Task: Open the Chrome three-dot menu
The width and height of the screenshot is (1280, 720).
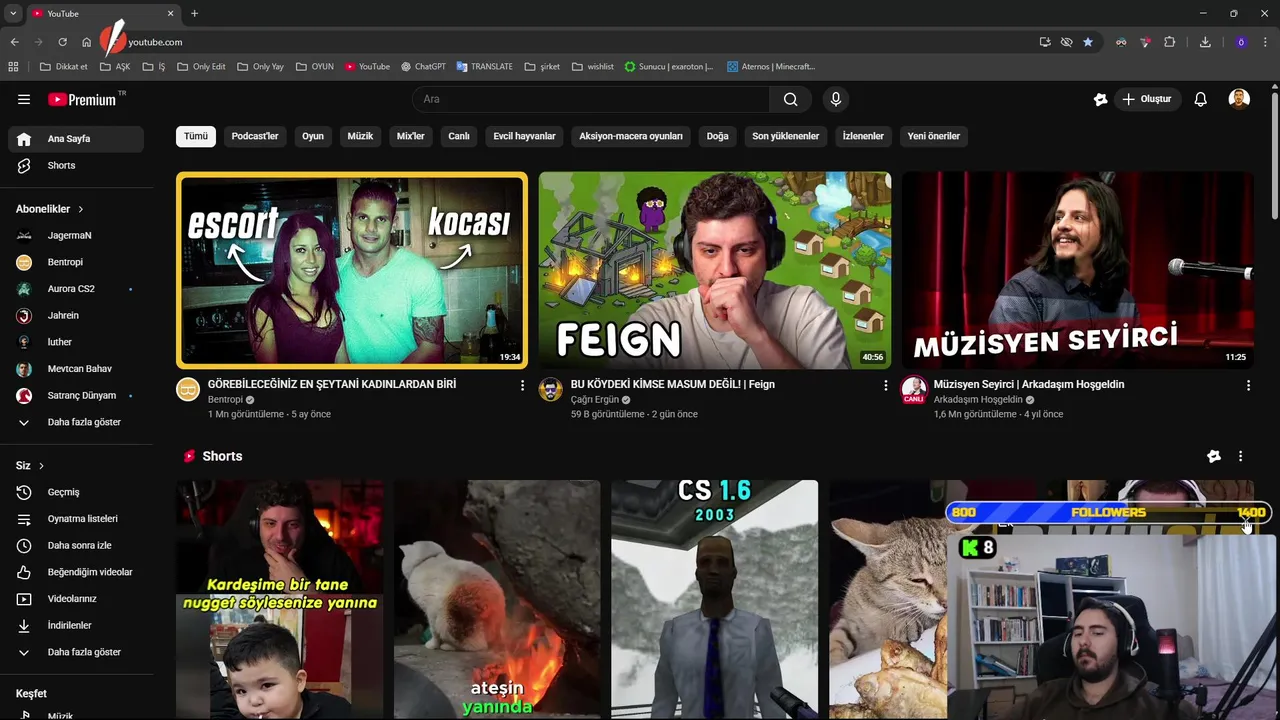Action: tap(1266, 42)
